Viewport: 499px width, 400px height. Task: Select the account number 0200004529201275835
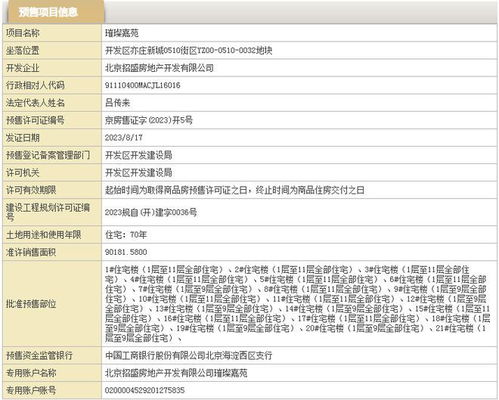[145, 390]
